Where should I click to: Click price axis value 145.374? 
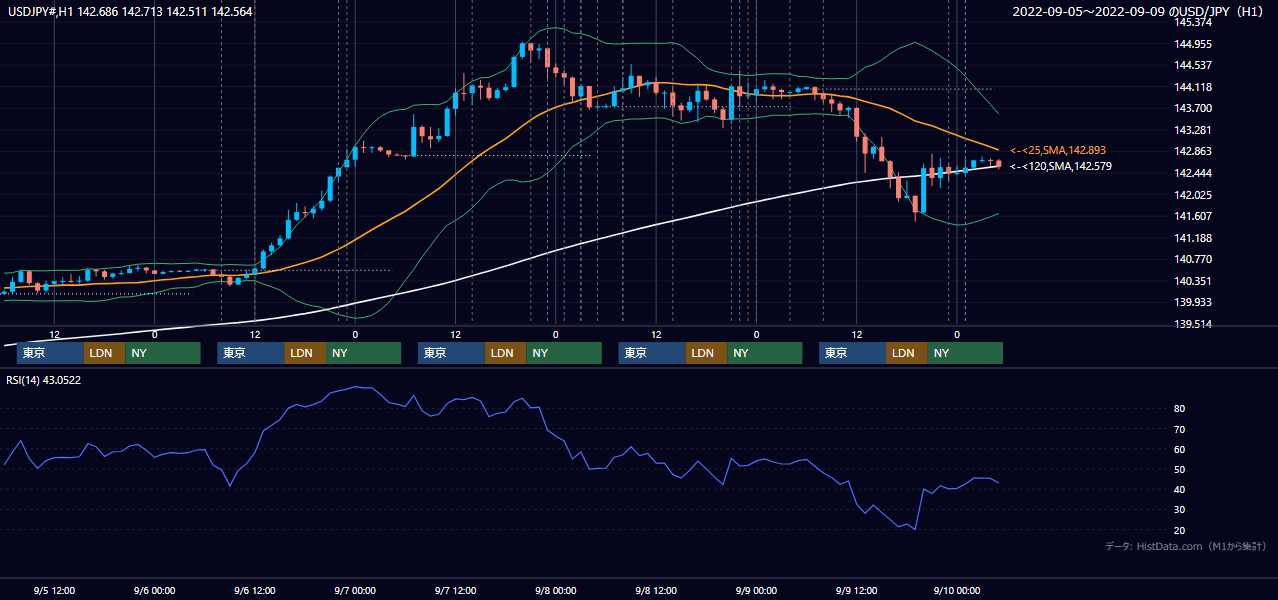[1193, 22]
